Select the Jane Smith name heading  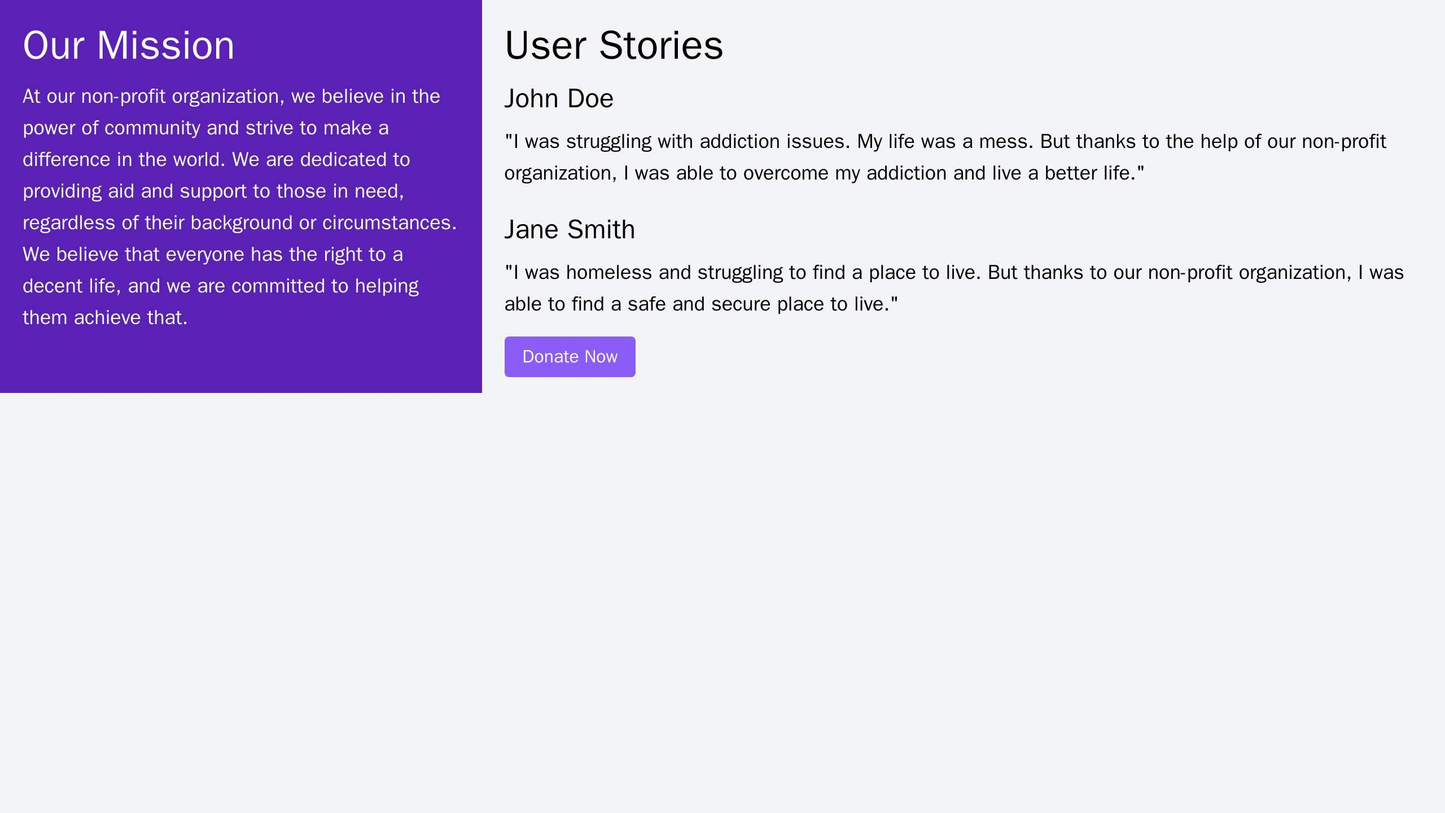point(569,230)
